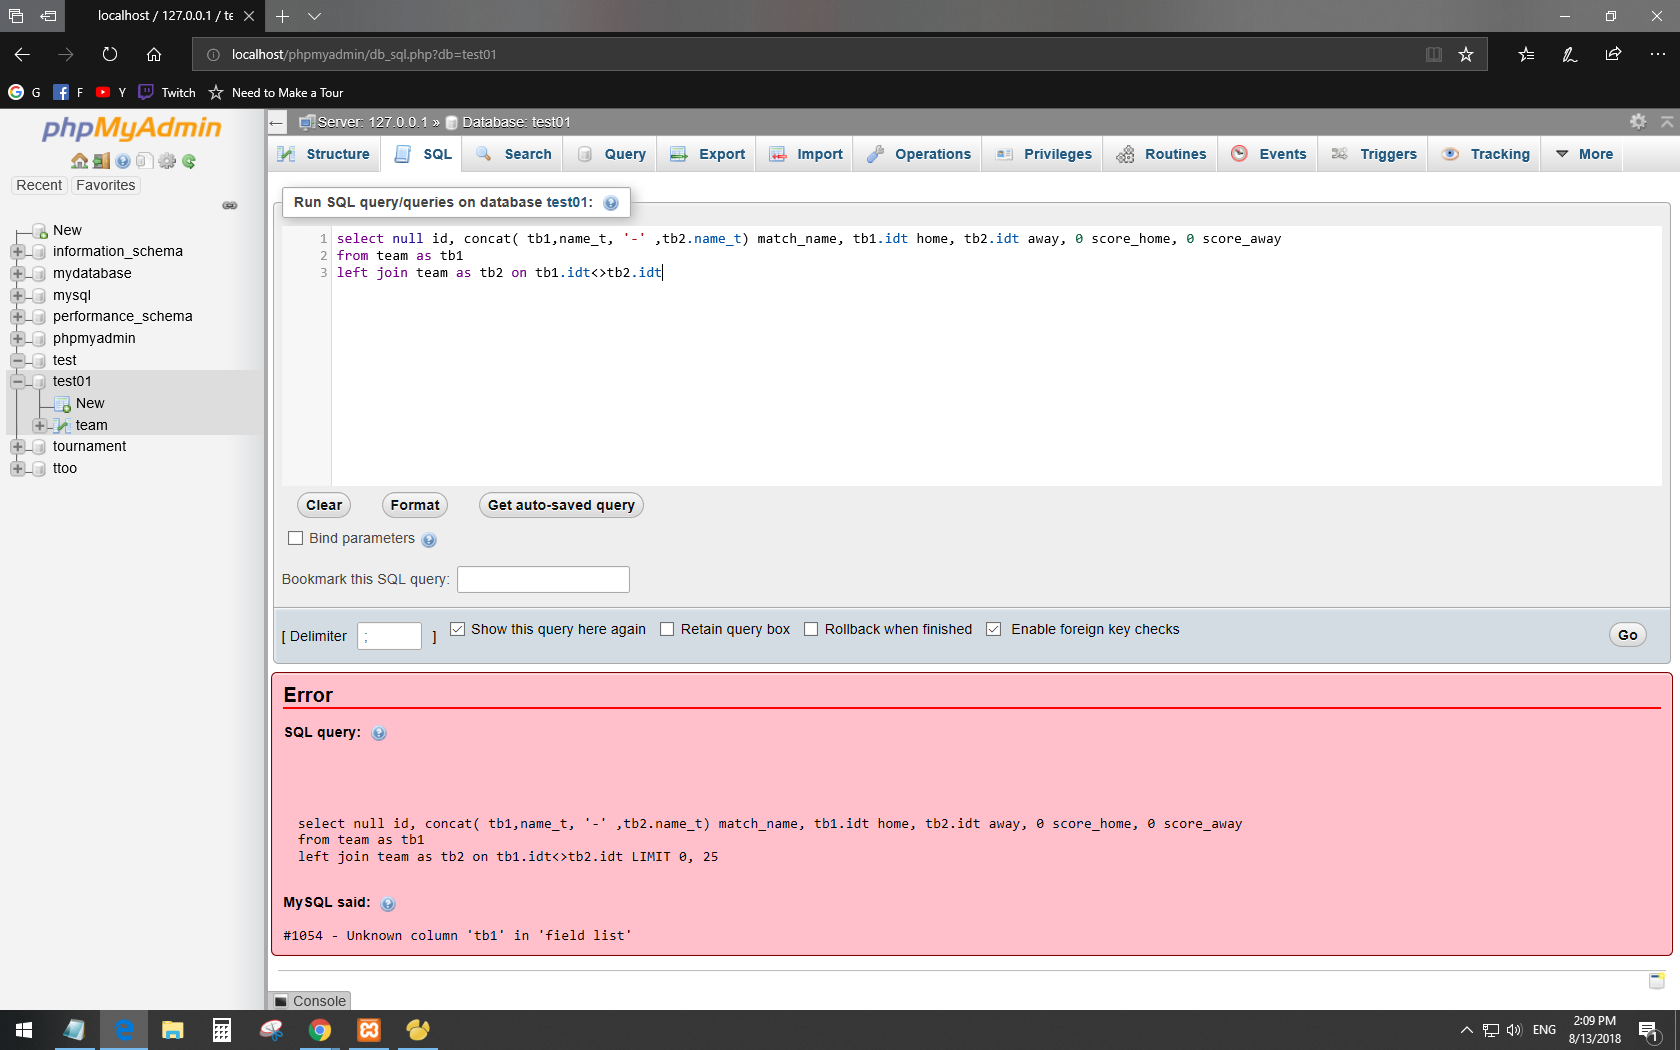Reload navigation panel with green refresh icon
This screenshot has width=1680, height=1050.
[x=189, y=161]
